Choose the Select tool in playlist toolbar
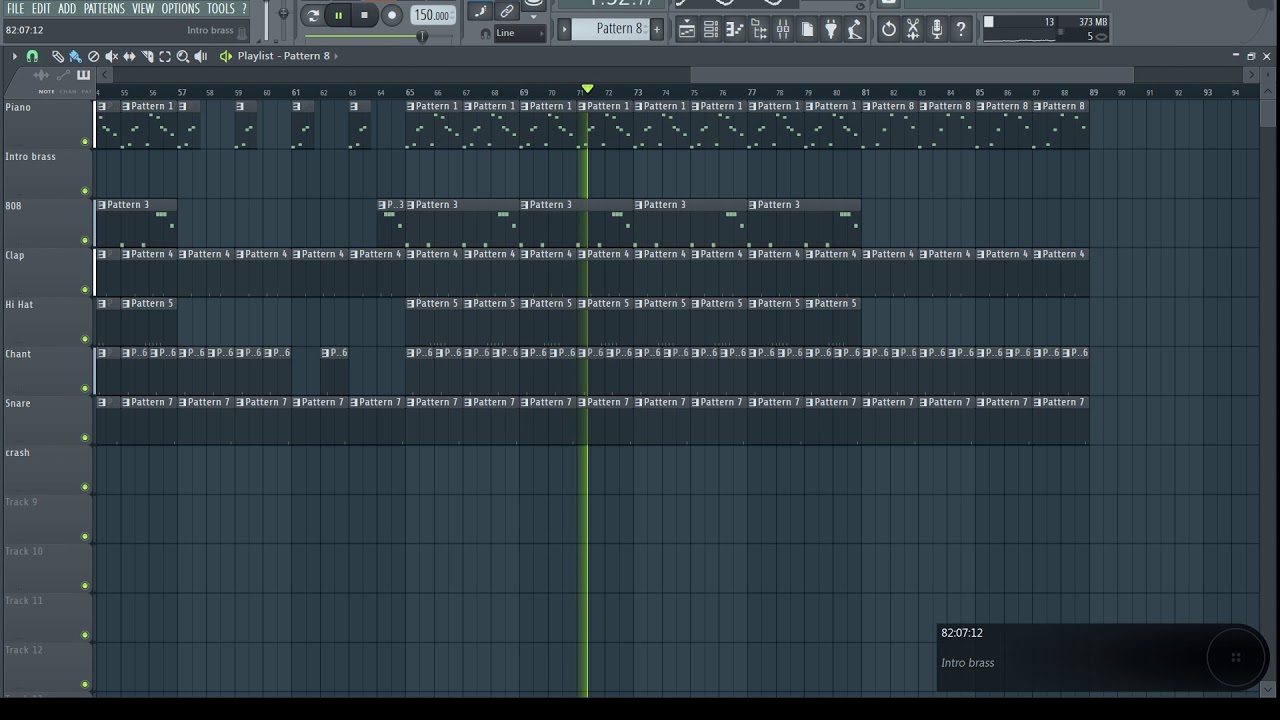This screenshot has width=1280, height=720. coord(165,56)
